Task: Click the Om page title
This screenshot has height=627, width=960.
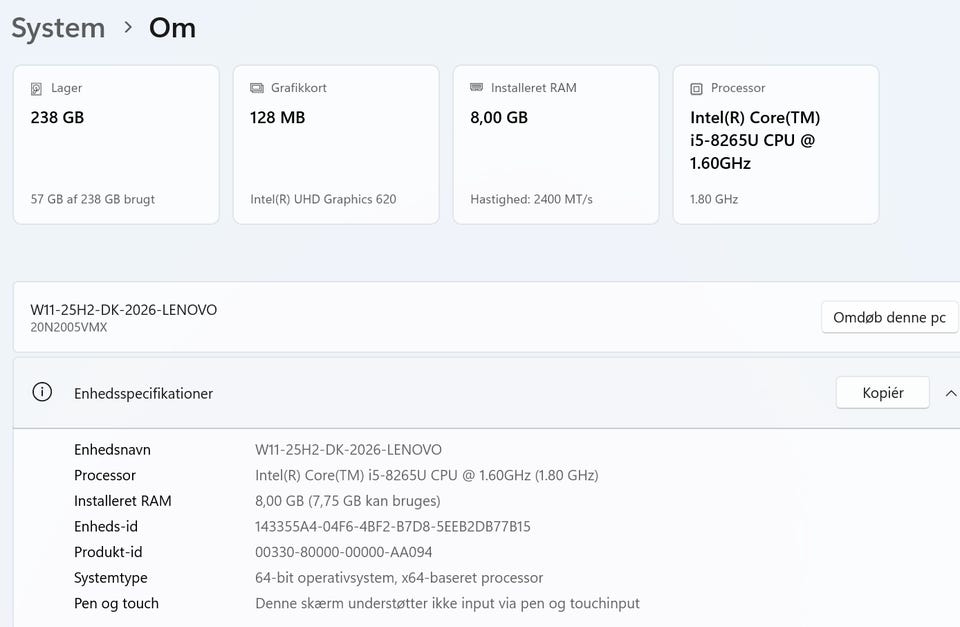Action: point(172,28)
